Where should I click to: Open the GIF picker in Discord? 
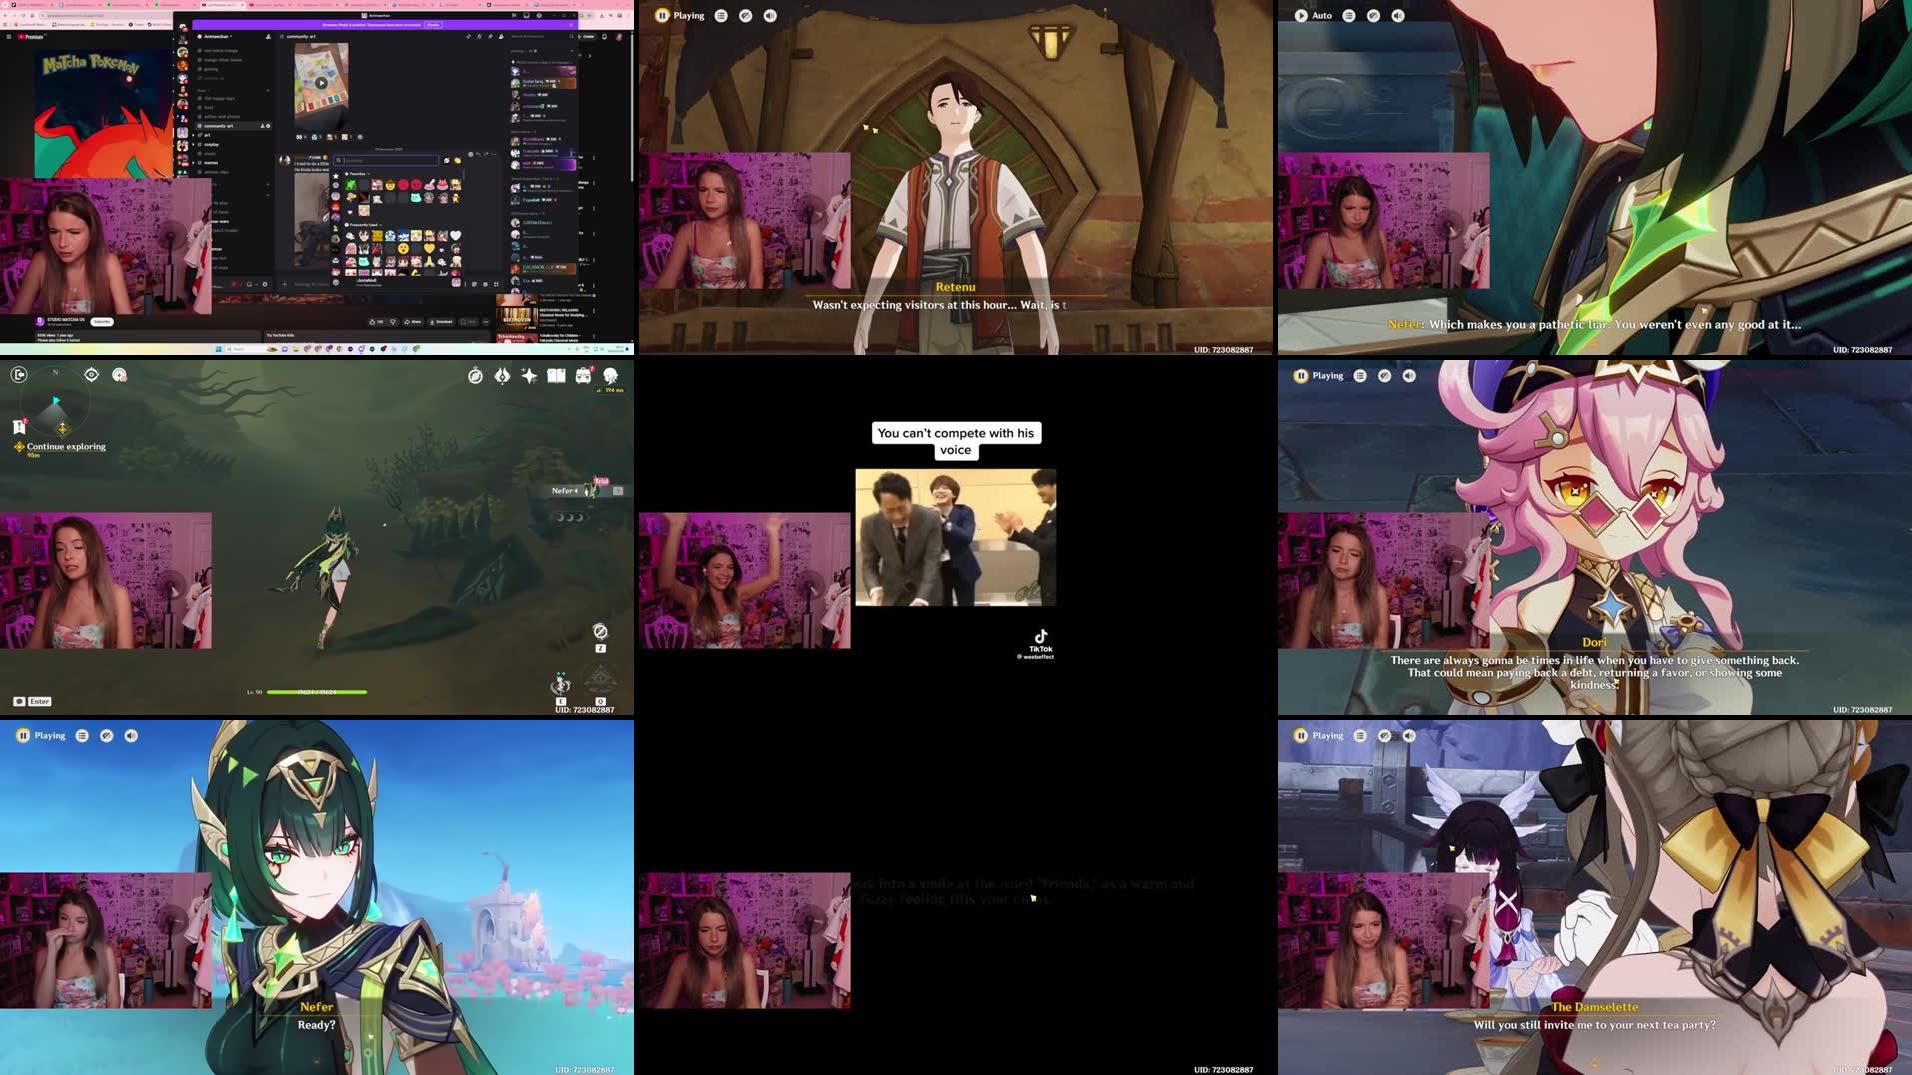(x=447, y=161)
